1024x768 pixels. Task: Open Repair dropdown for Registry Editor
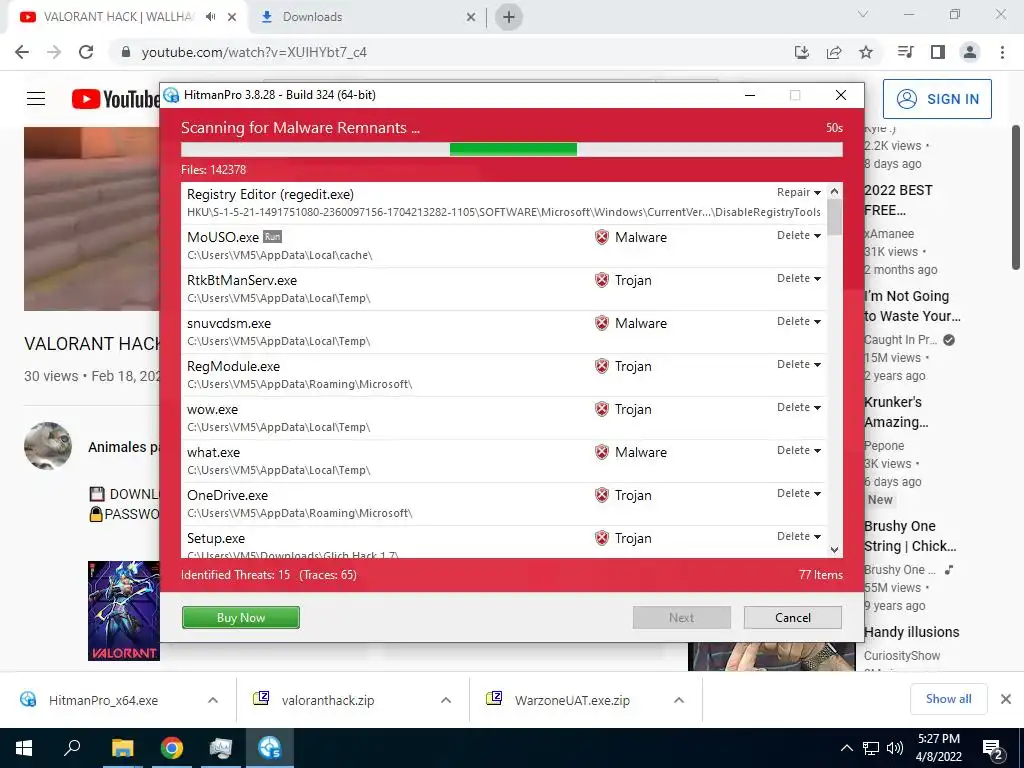coord(799,192)
